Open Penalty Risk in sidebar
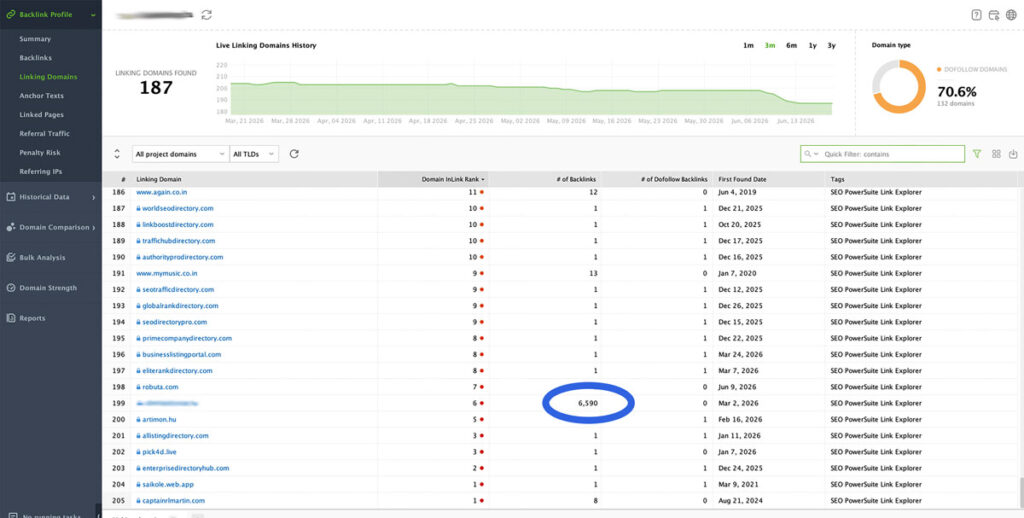The width and height of the screenshot is (1024, 518). tap(39, 152)
